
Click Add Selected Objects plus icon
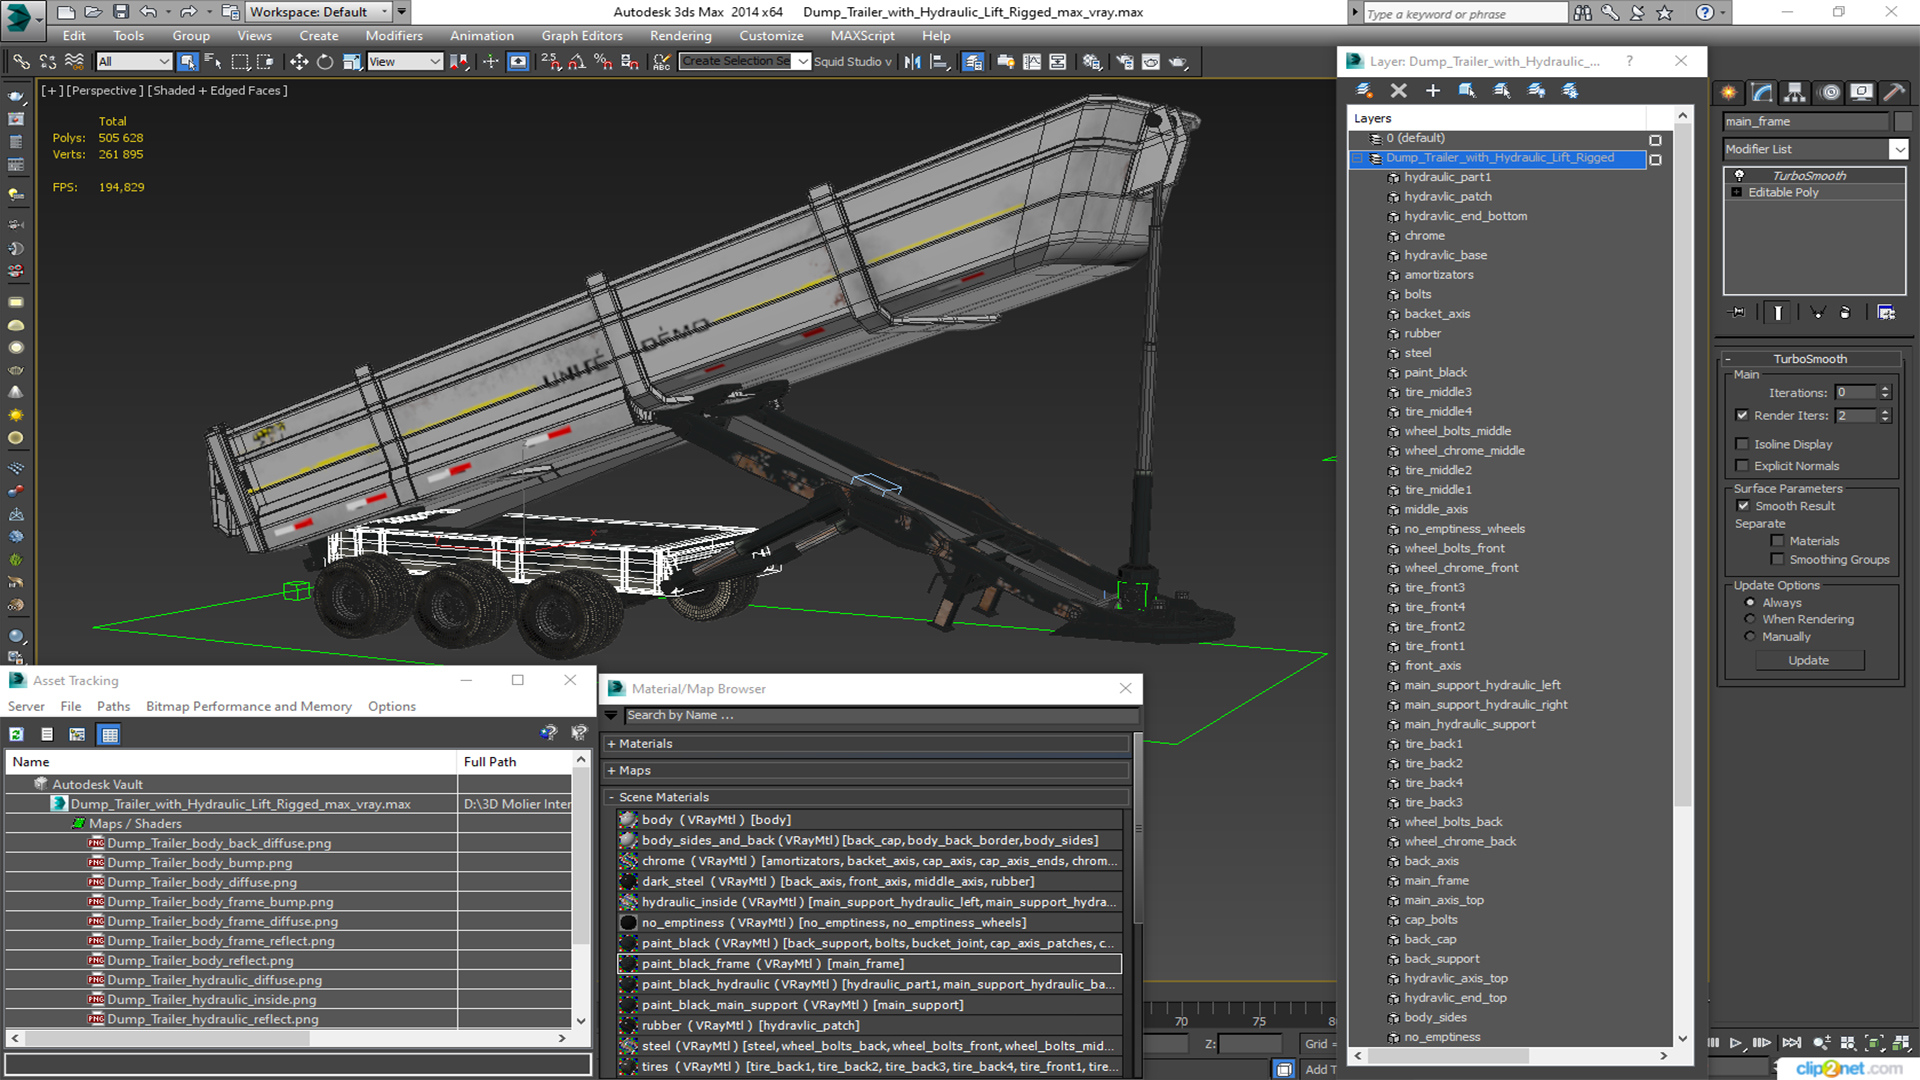point(1432,90)
